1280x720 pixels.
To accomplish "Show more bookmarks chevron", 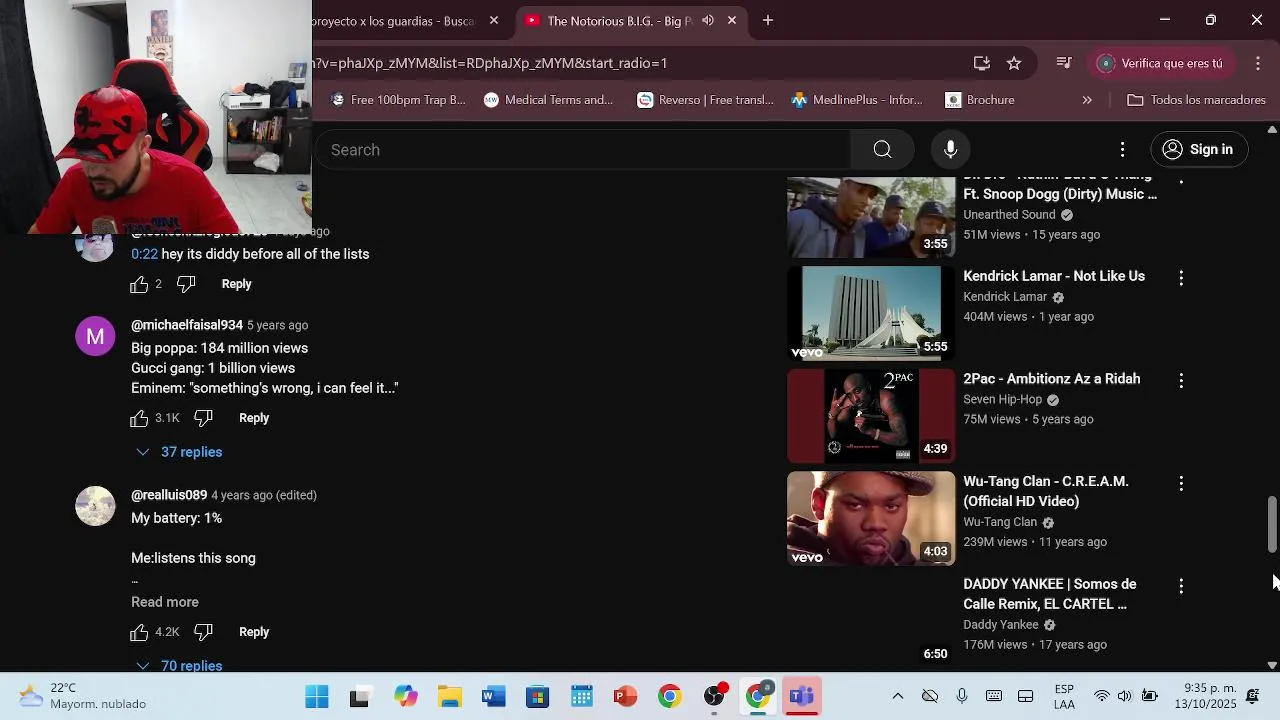I will coord(1087,100).
